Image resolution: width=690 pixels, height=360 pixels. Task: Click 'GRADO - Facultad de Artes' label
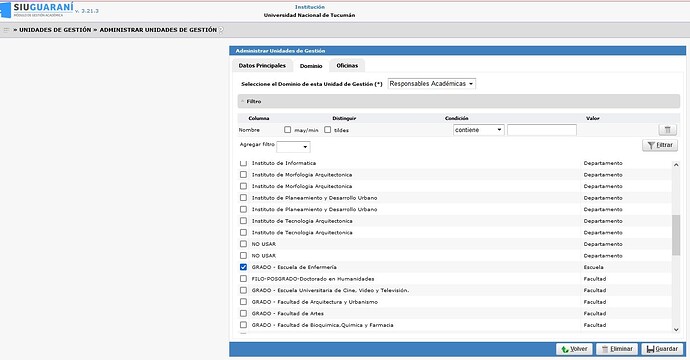tap(288, 313)
